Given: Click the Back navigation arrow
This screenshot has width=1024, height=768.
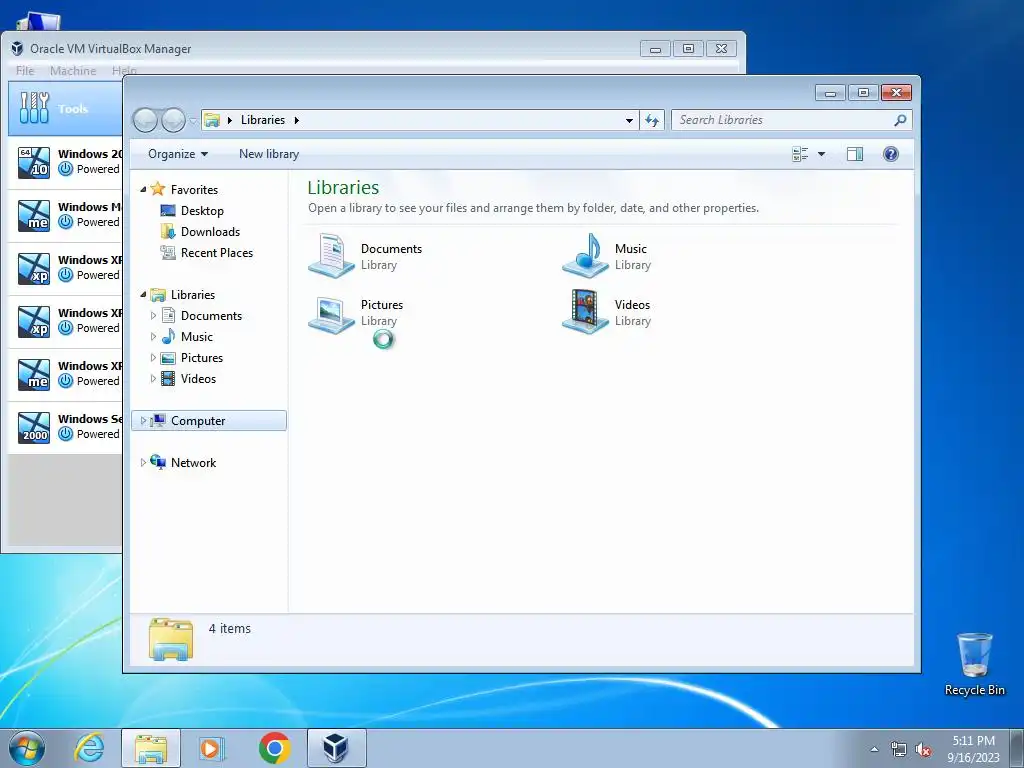Looking at the screenshot, I should (145, 120).
